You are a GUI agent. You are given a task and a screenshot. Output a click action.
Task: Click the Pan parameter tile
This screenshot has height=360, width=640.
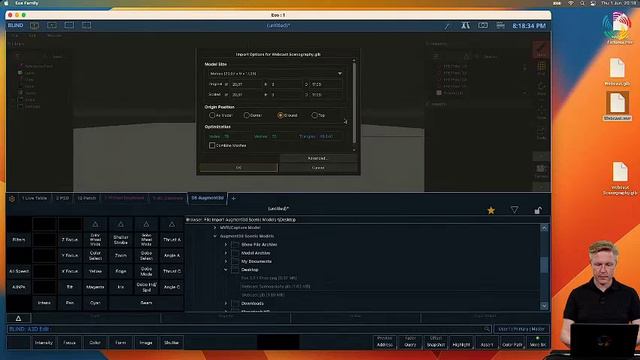coord(70,303)
